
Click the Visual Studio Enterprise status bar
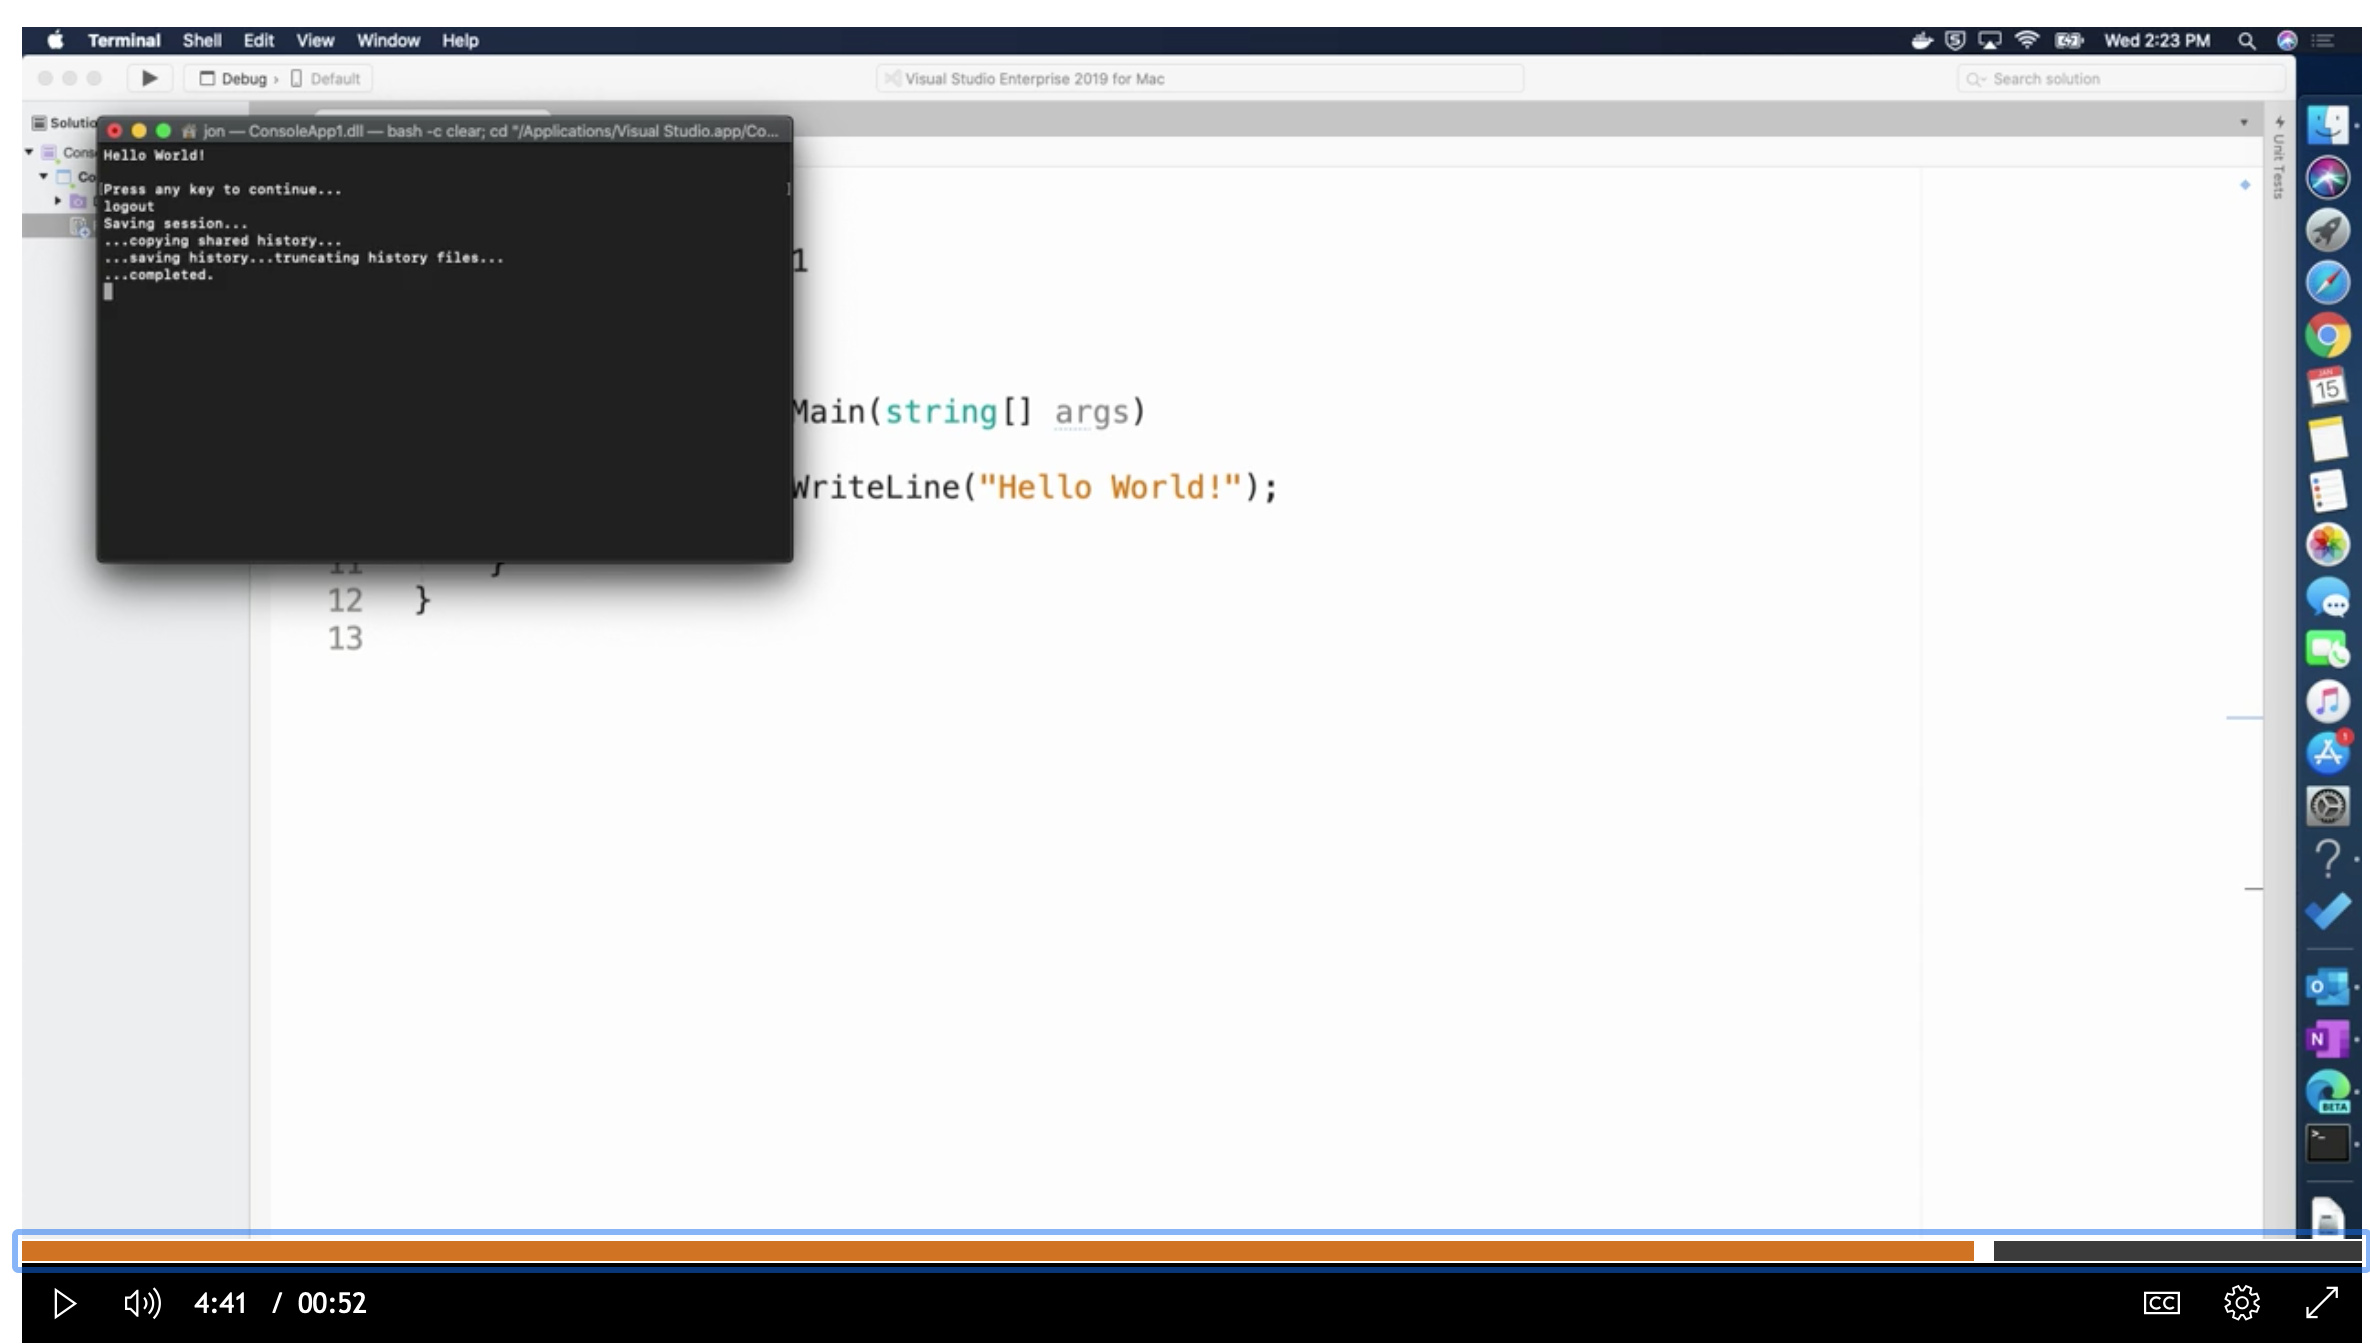[1200, 79]
